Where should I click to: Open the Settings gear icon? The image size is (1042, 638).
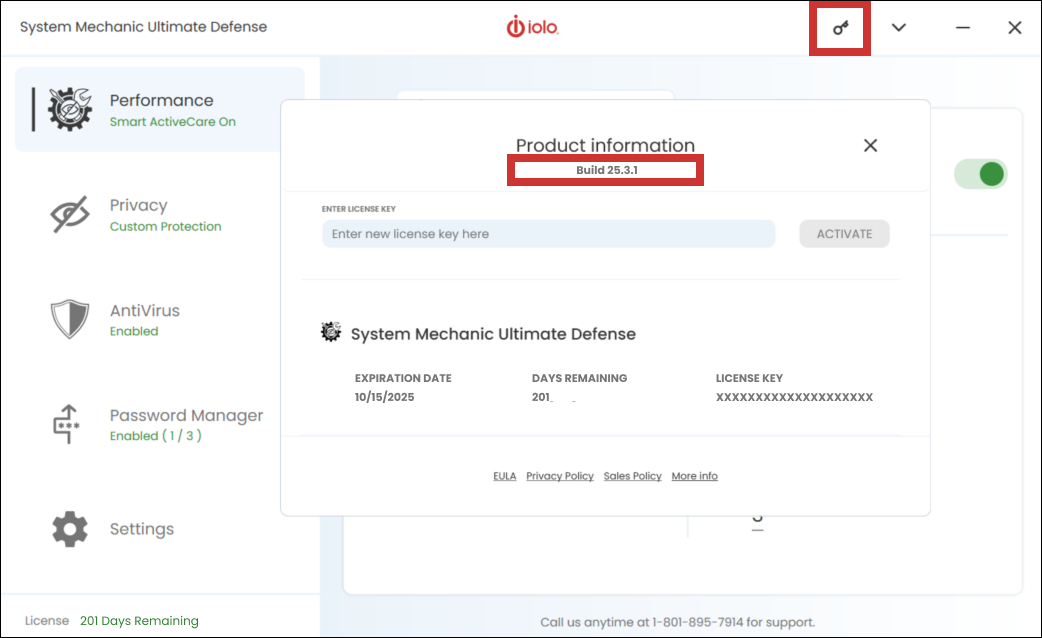[70, 529]
